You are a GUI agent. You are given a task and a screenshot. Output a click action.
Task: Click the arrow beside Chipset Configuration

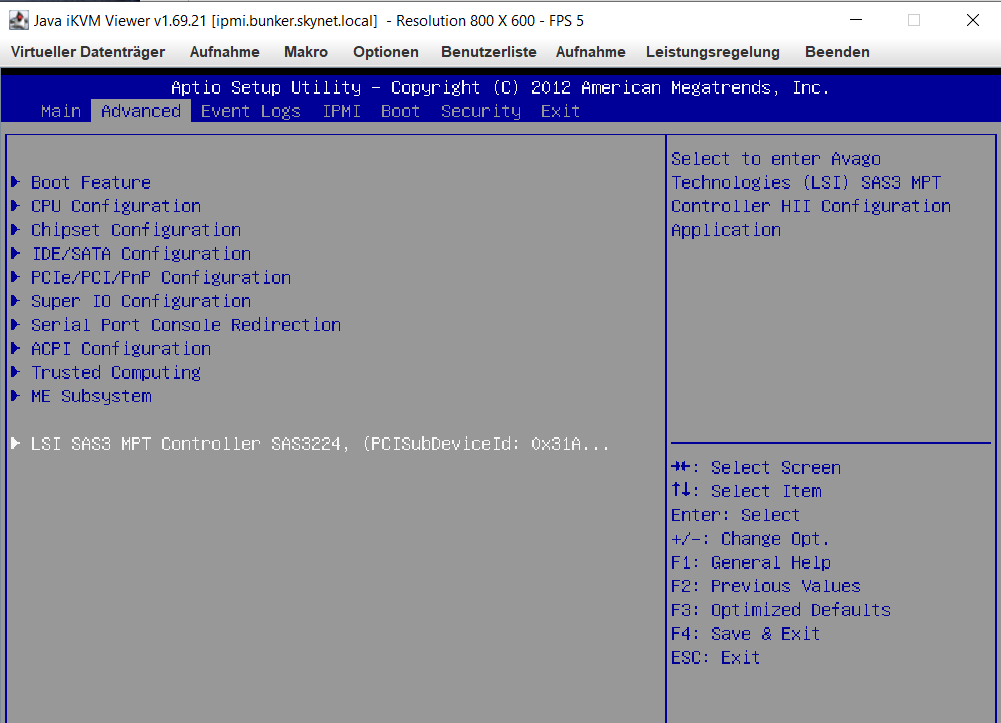pyautogui.click(x=15, y=230)
